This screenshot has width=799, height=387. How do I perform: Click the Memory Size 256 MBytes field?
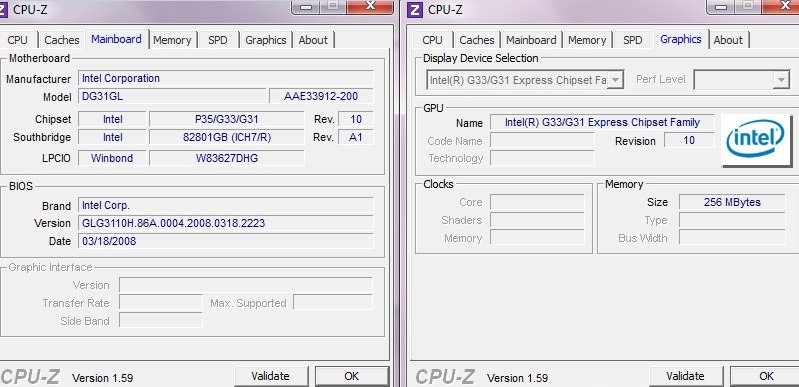tap(732, 202)
